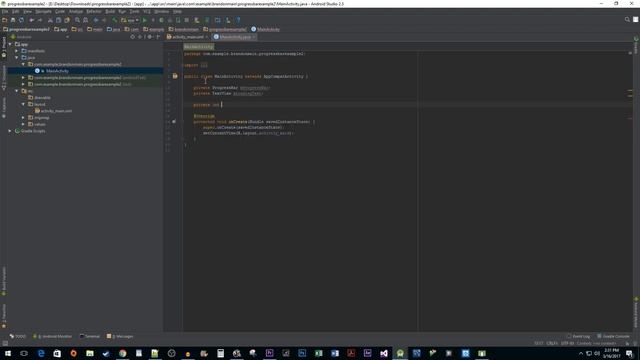
Task: Click Scroll from Source icon in Project panel
Action: pyautogui.click(x=132, y=37)
